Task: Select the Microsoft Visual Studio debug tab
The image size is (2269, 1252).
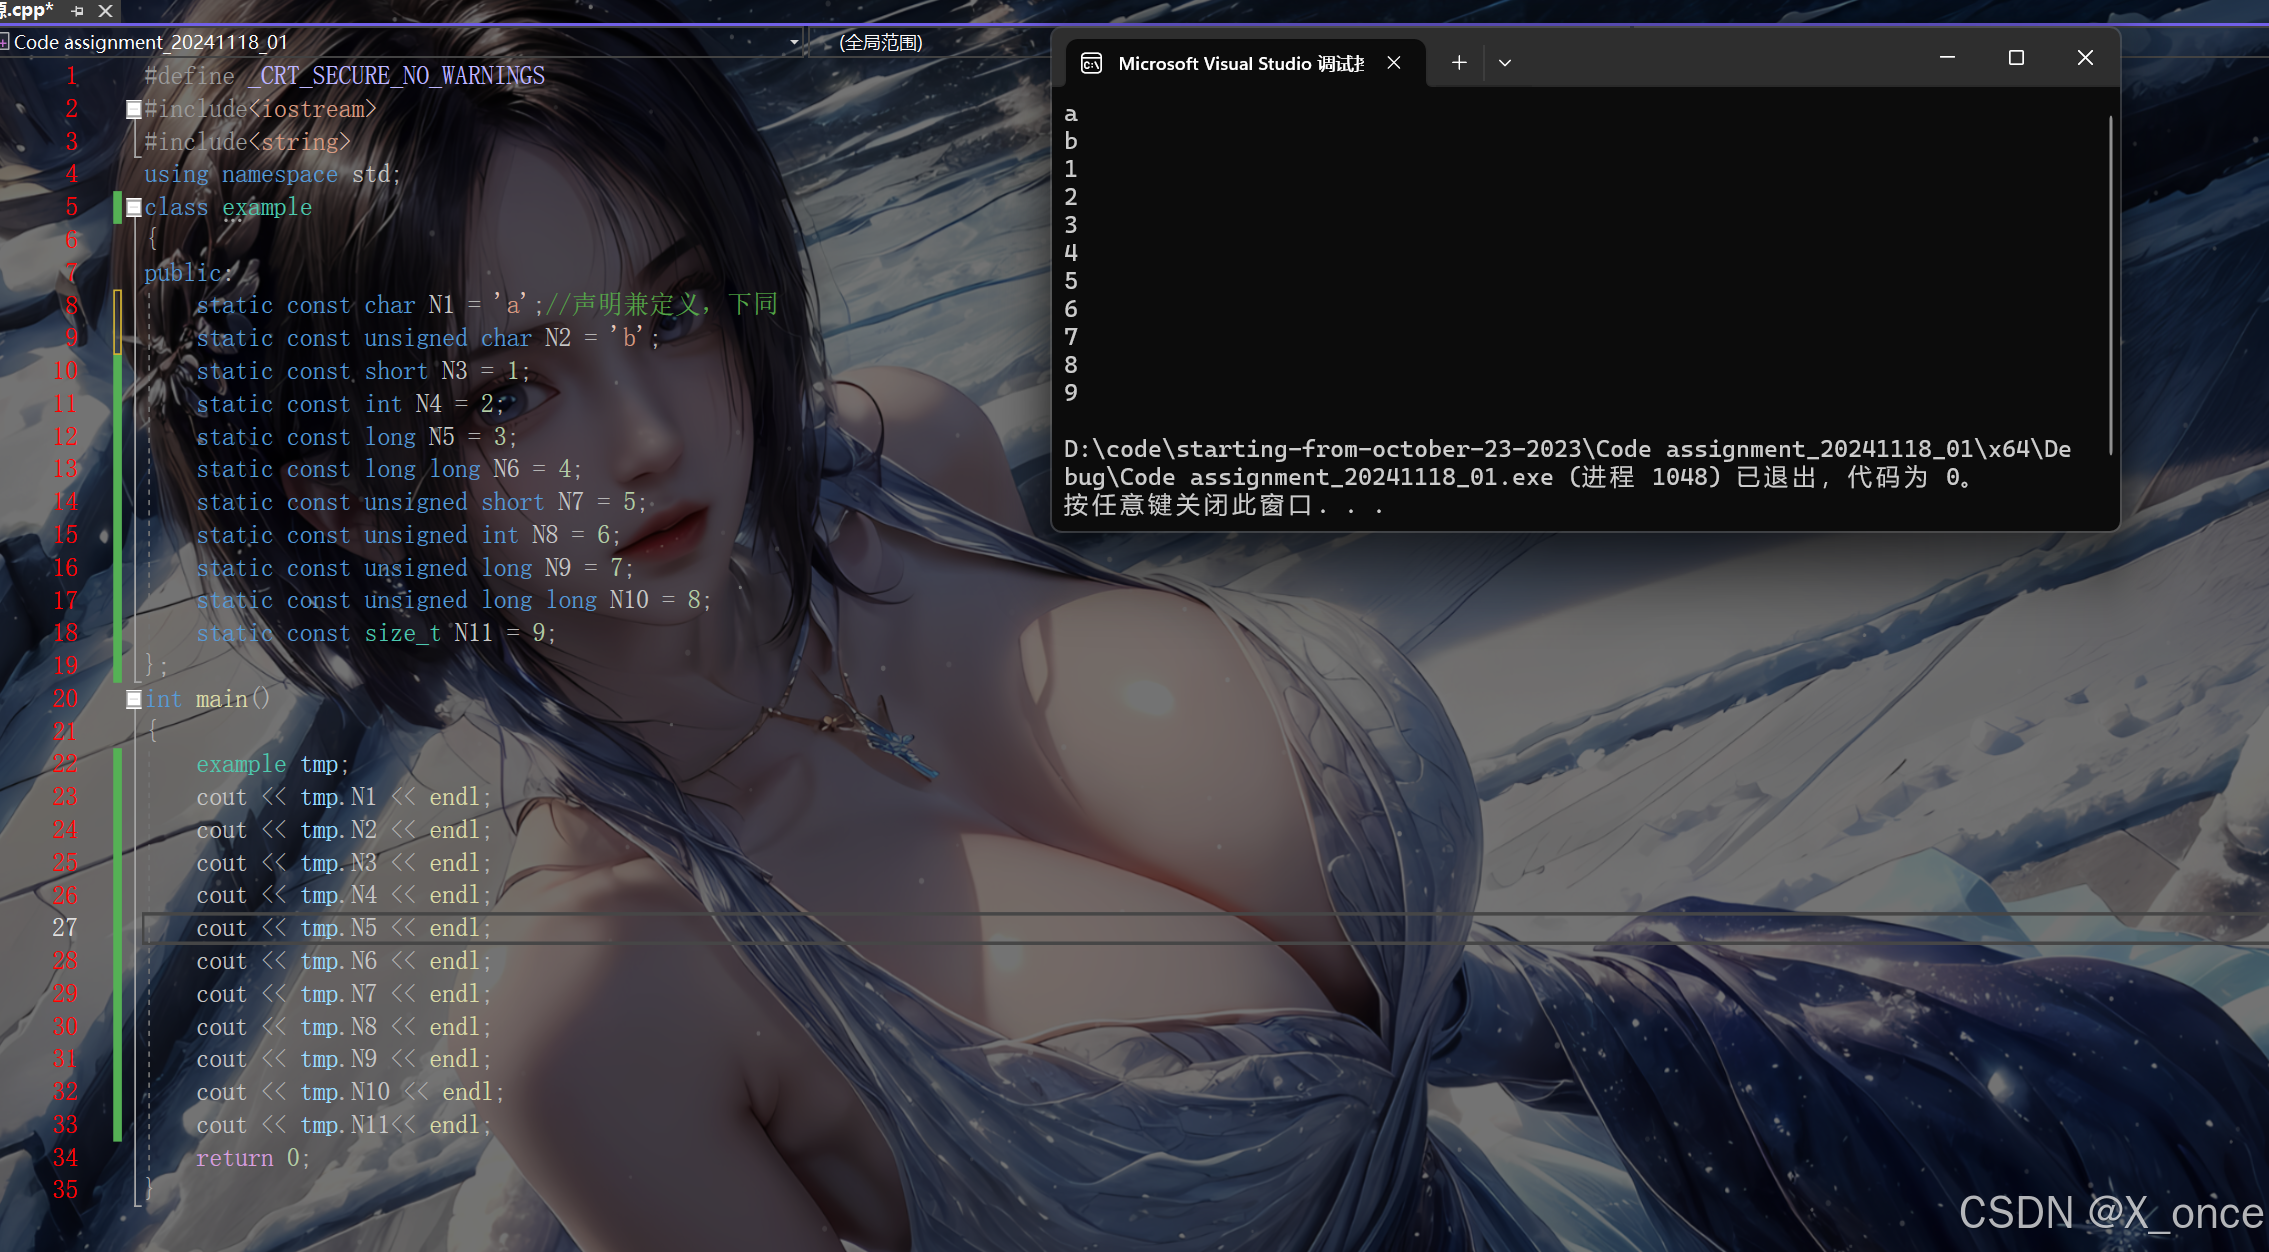Action: coord(1240,64)
